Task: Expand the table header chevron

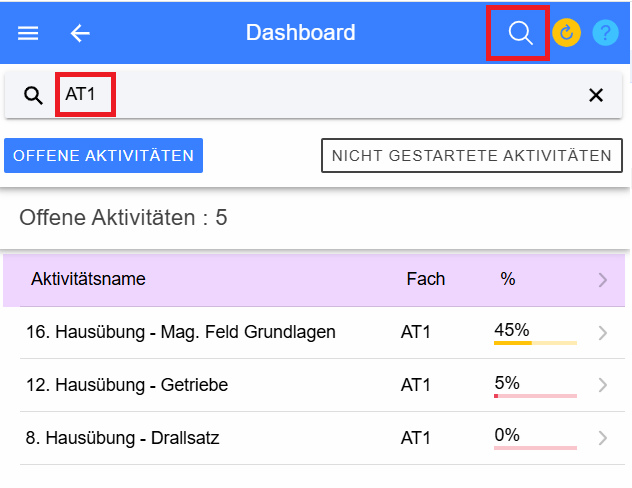Action: (x=602, y=280)
